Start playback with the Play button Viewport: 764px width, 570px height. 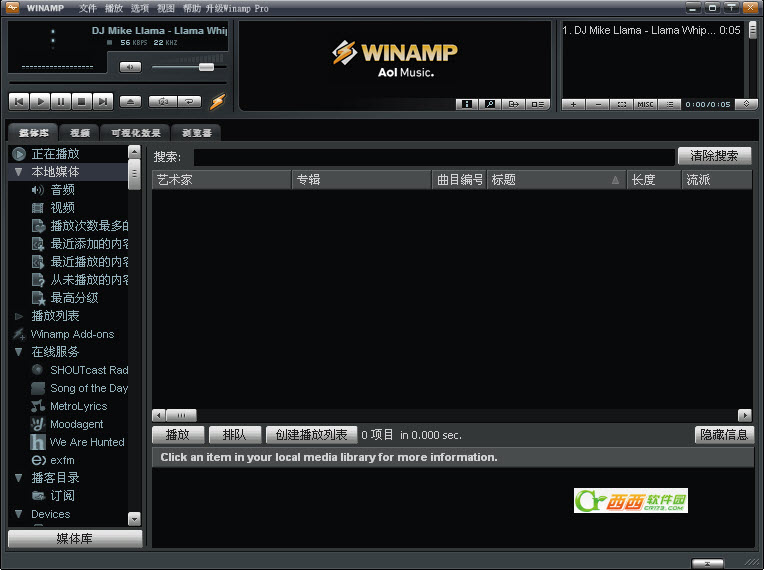tap(40, 101)
